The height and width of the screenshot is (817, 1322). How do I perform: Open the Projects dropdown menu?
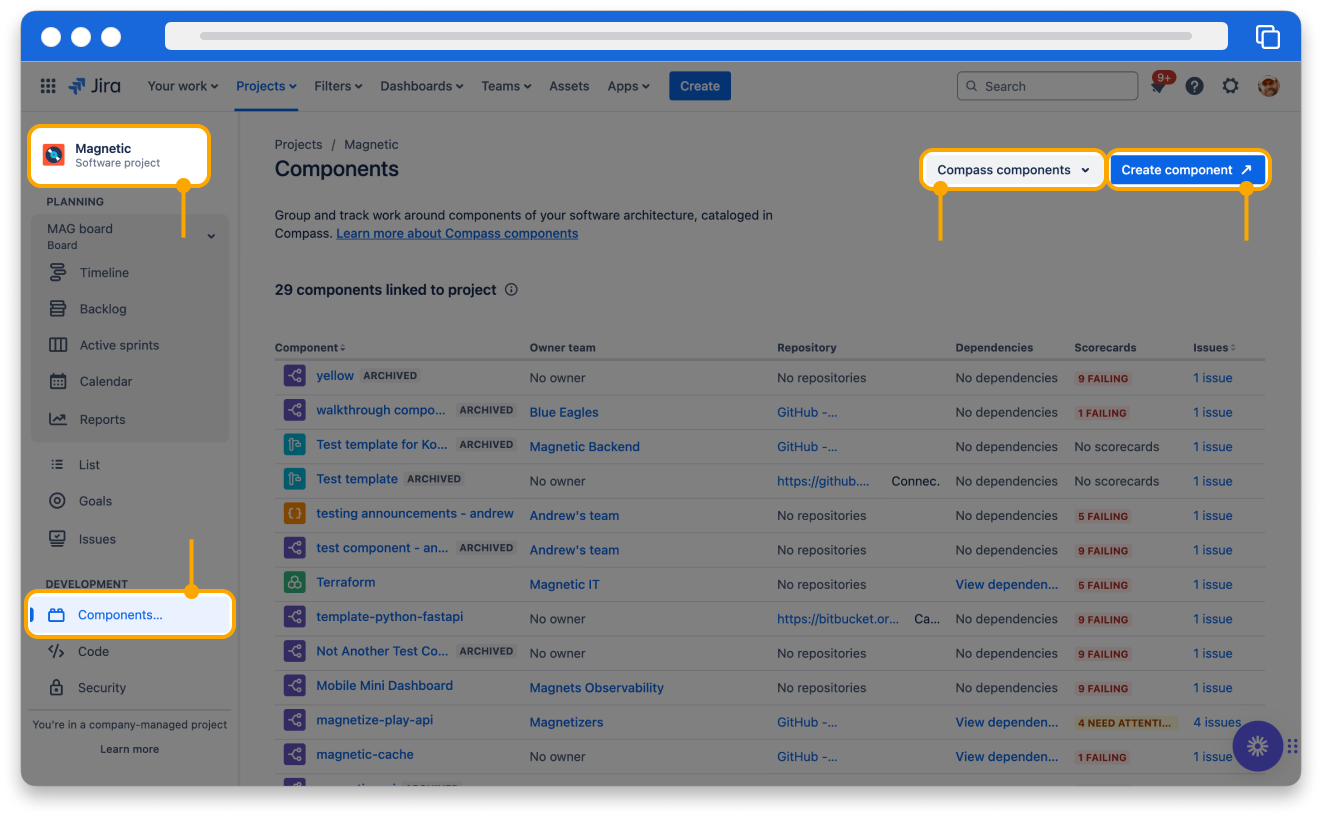[266, 86]
